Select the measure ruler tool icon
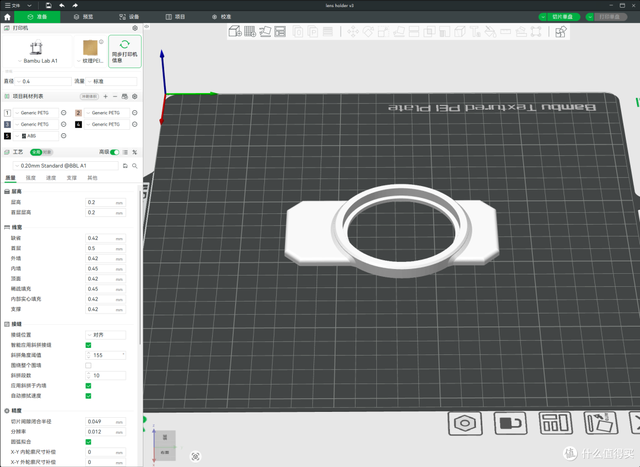The height and width of the screenshot is (467, 640). coord(506,31)
